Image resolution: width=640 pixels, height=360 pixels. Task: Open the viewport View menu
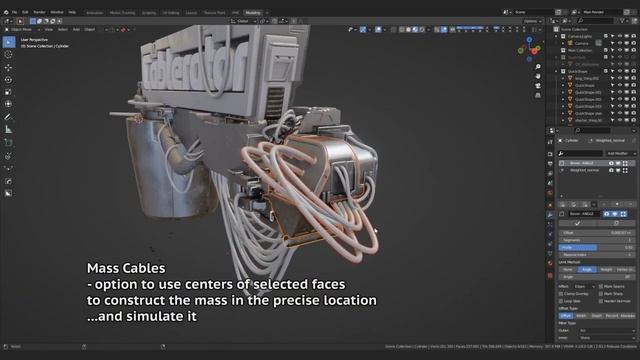tap(49, 29)
